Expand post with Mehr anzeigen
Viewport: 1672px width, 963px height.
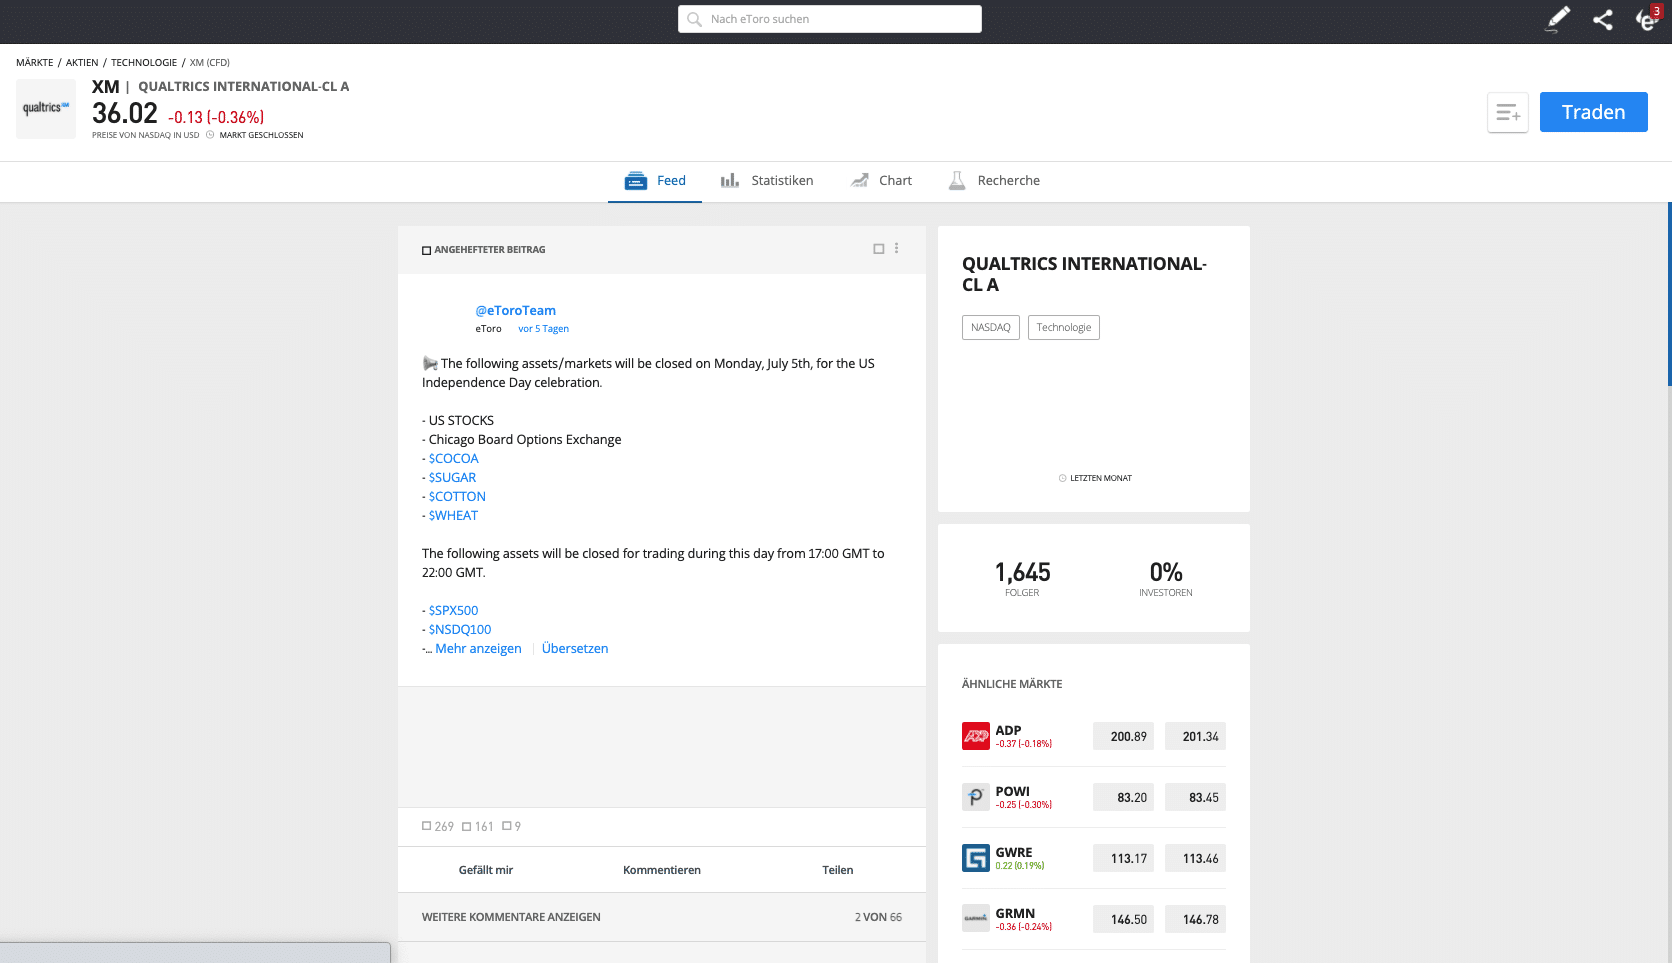pyautogui.click(x=478, y=649)
